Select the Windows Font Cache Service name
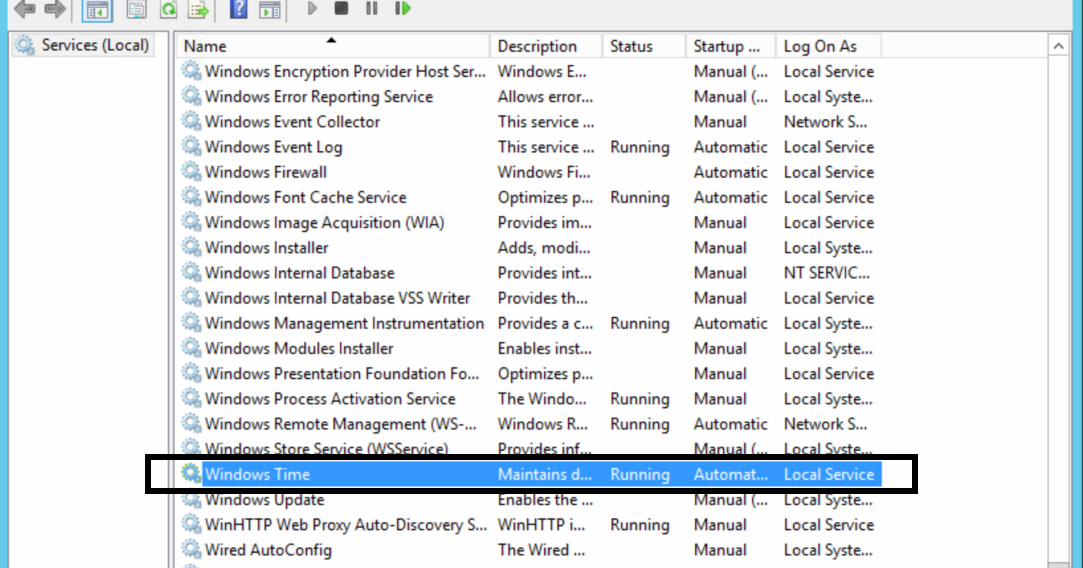 point(305,197)
